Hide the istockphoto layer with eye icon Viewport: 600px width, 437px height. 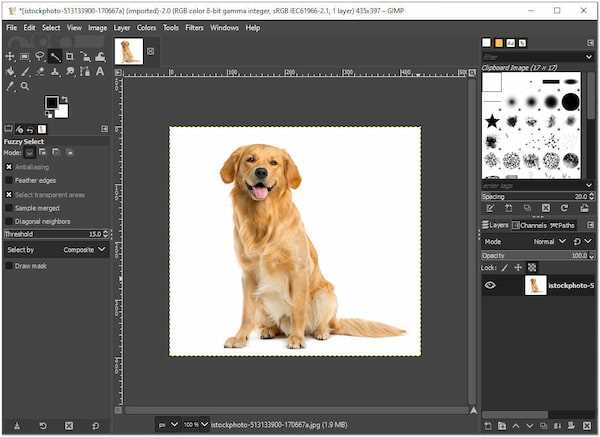[490, 285]
